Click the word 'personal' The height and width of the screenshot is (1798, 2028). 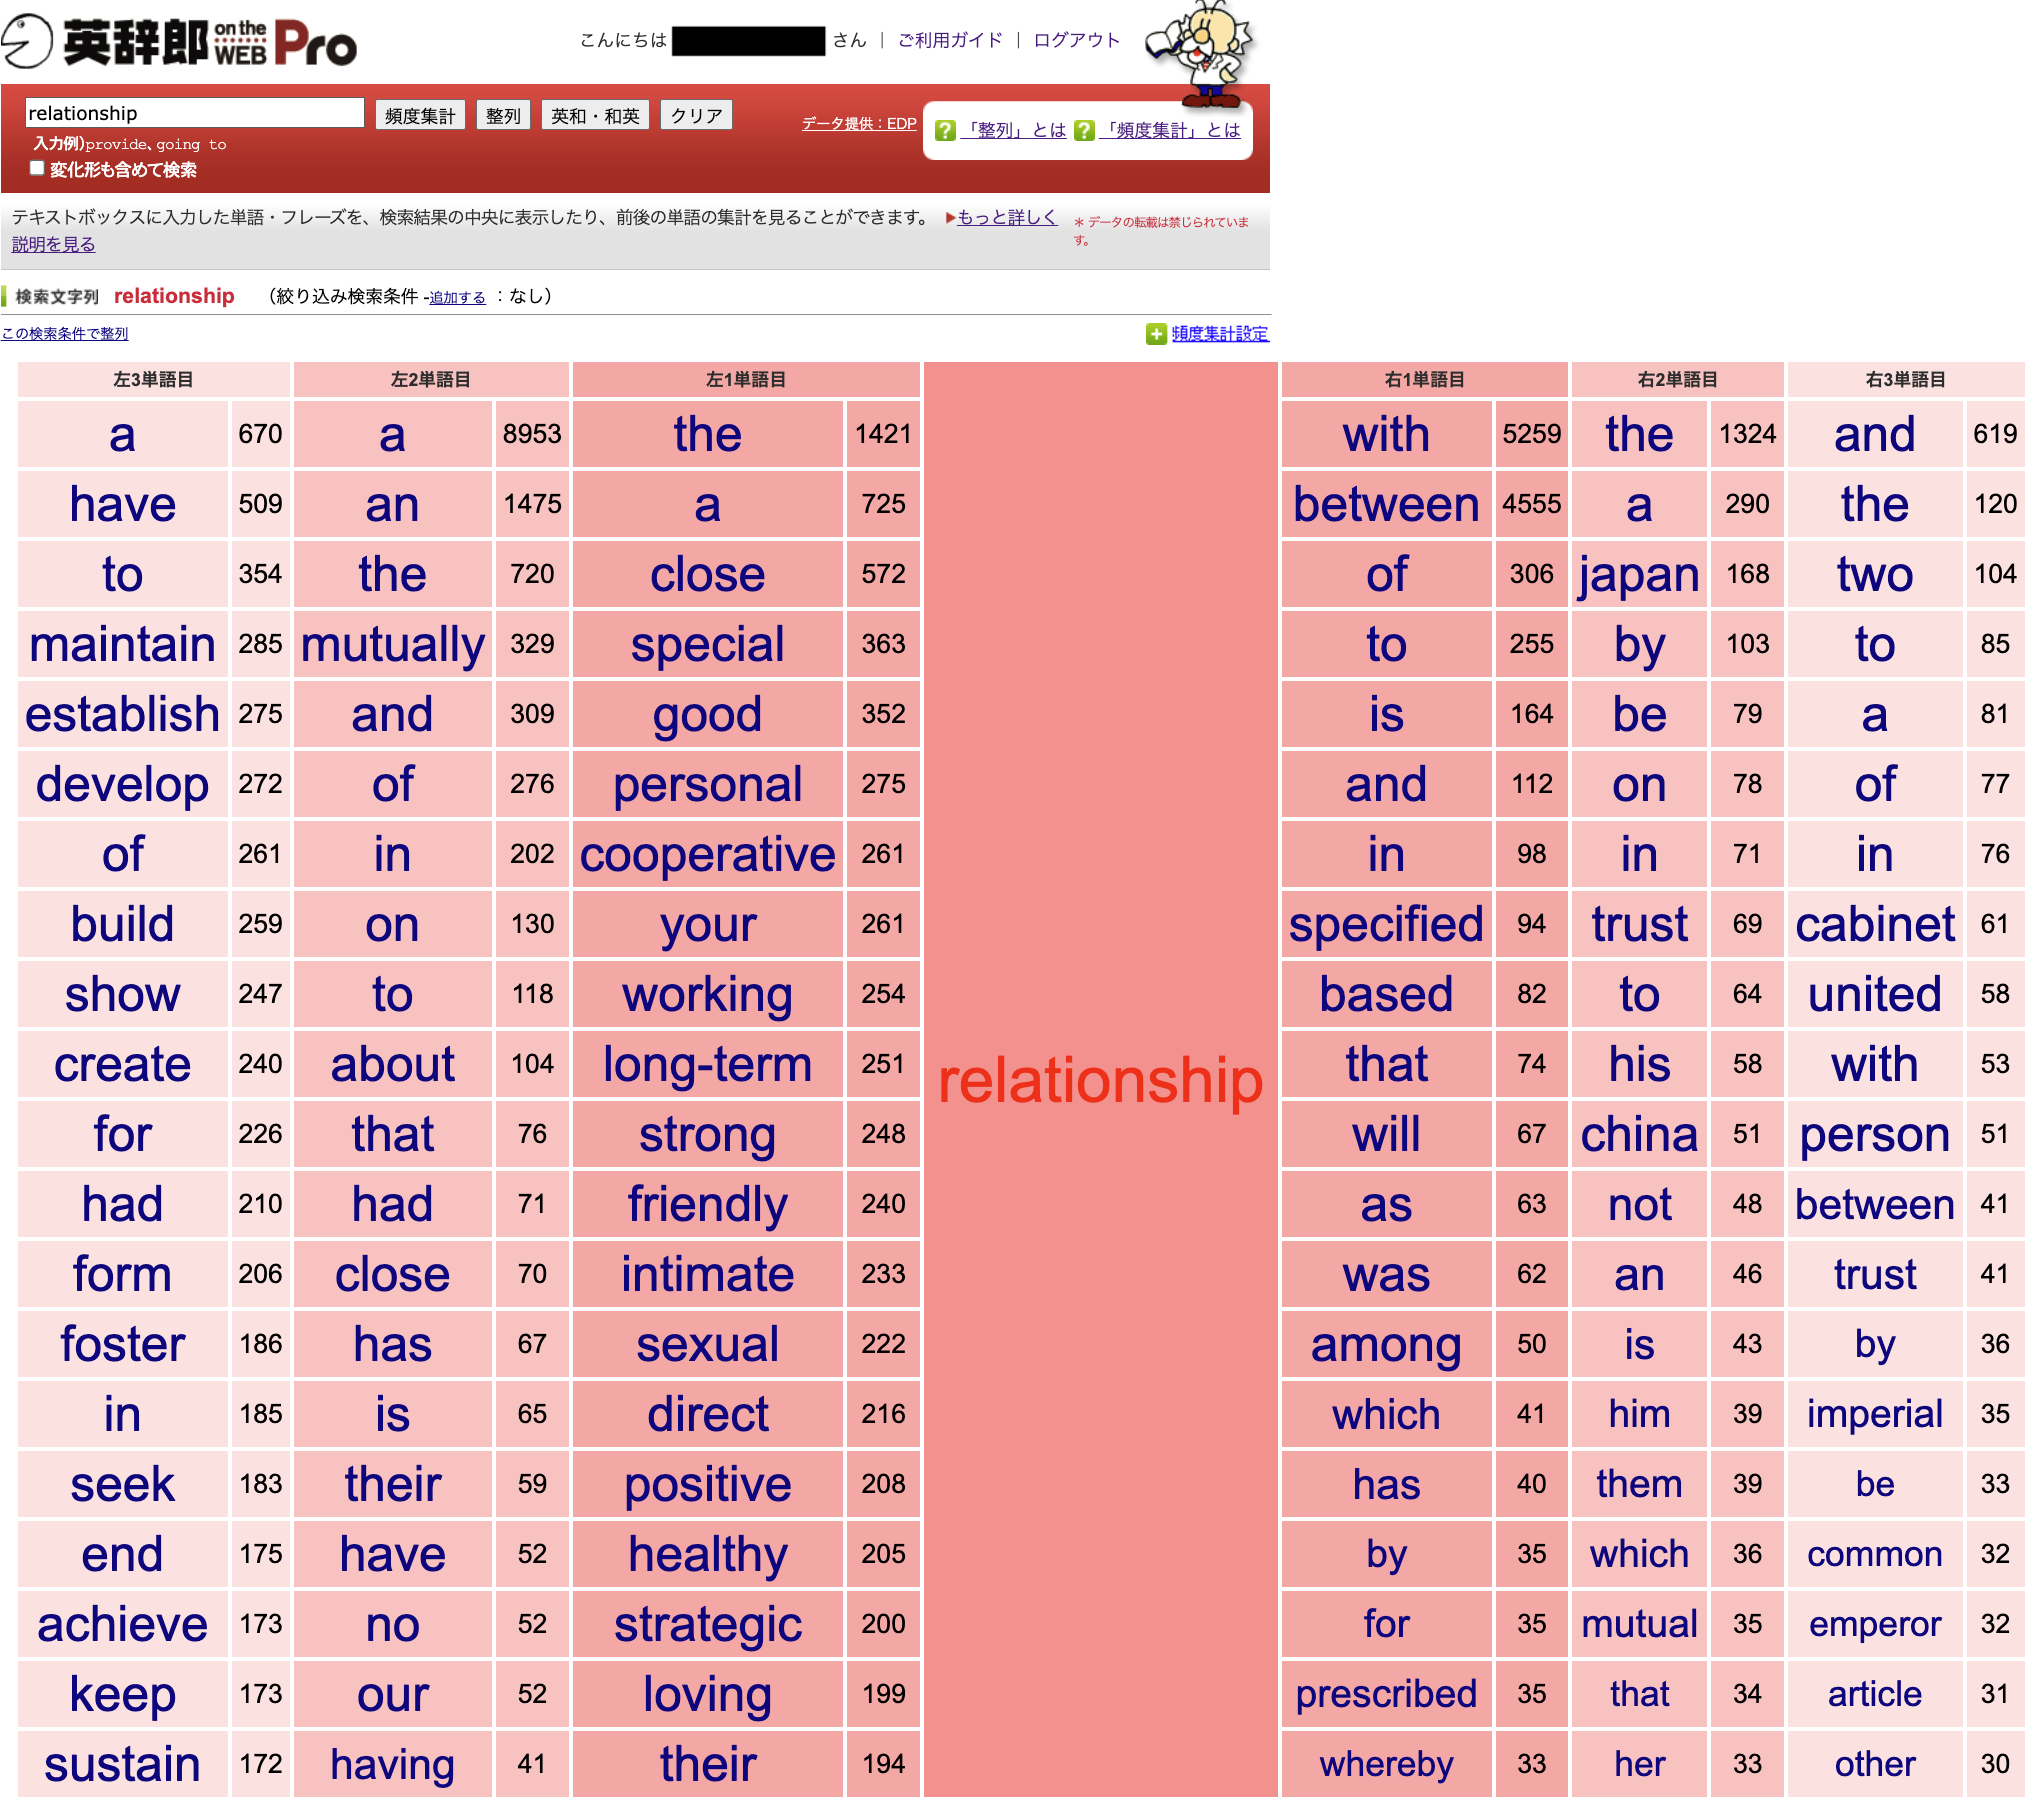point(708,785)
